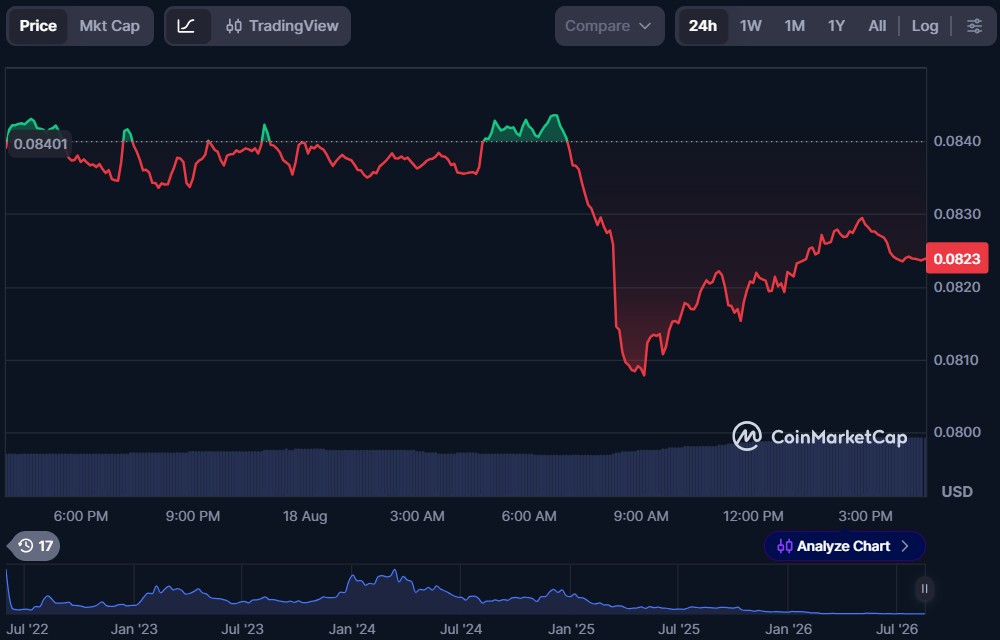The width and height of the screenshot is (1000, 640).
Task: Click the 6:00 PM time axis label
Action: pos(80,516)
